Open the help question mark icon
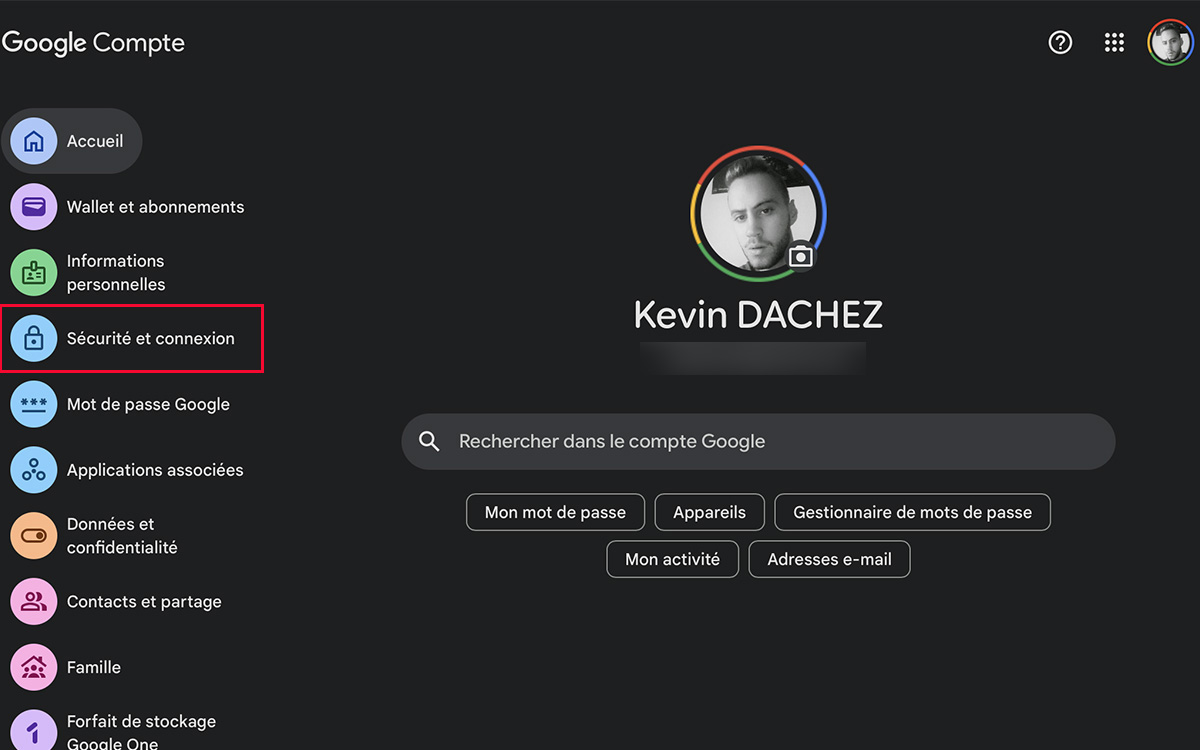 1060,42
